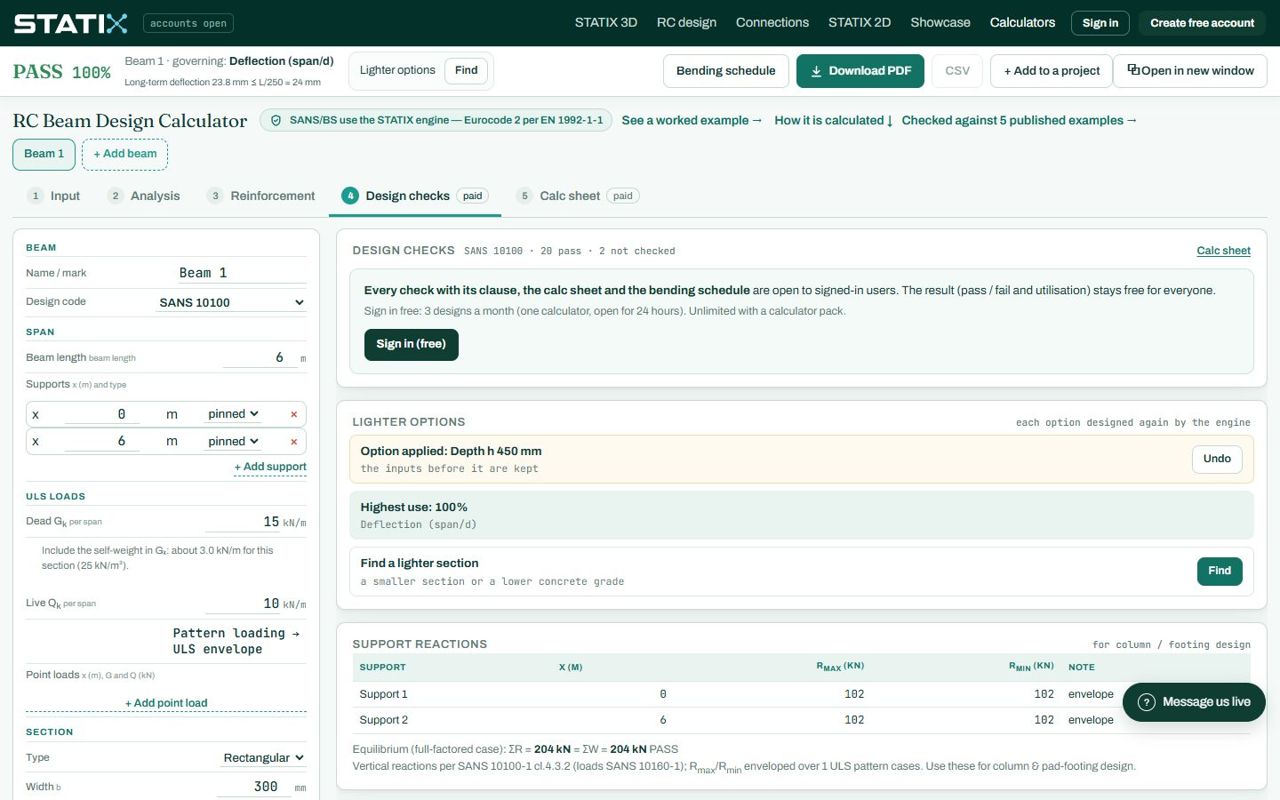Image resolution: width=1280 pixels, height=800 pixels.
Task: Open the section Type Rectangular dropdown
Action: coord(264,758)
